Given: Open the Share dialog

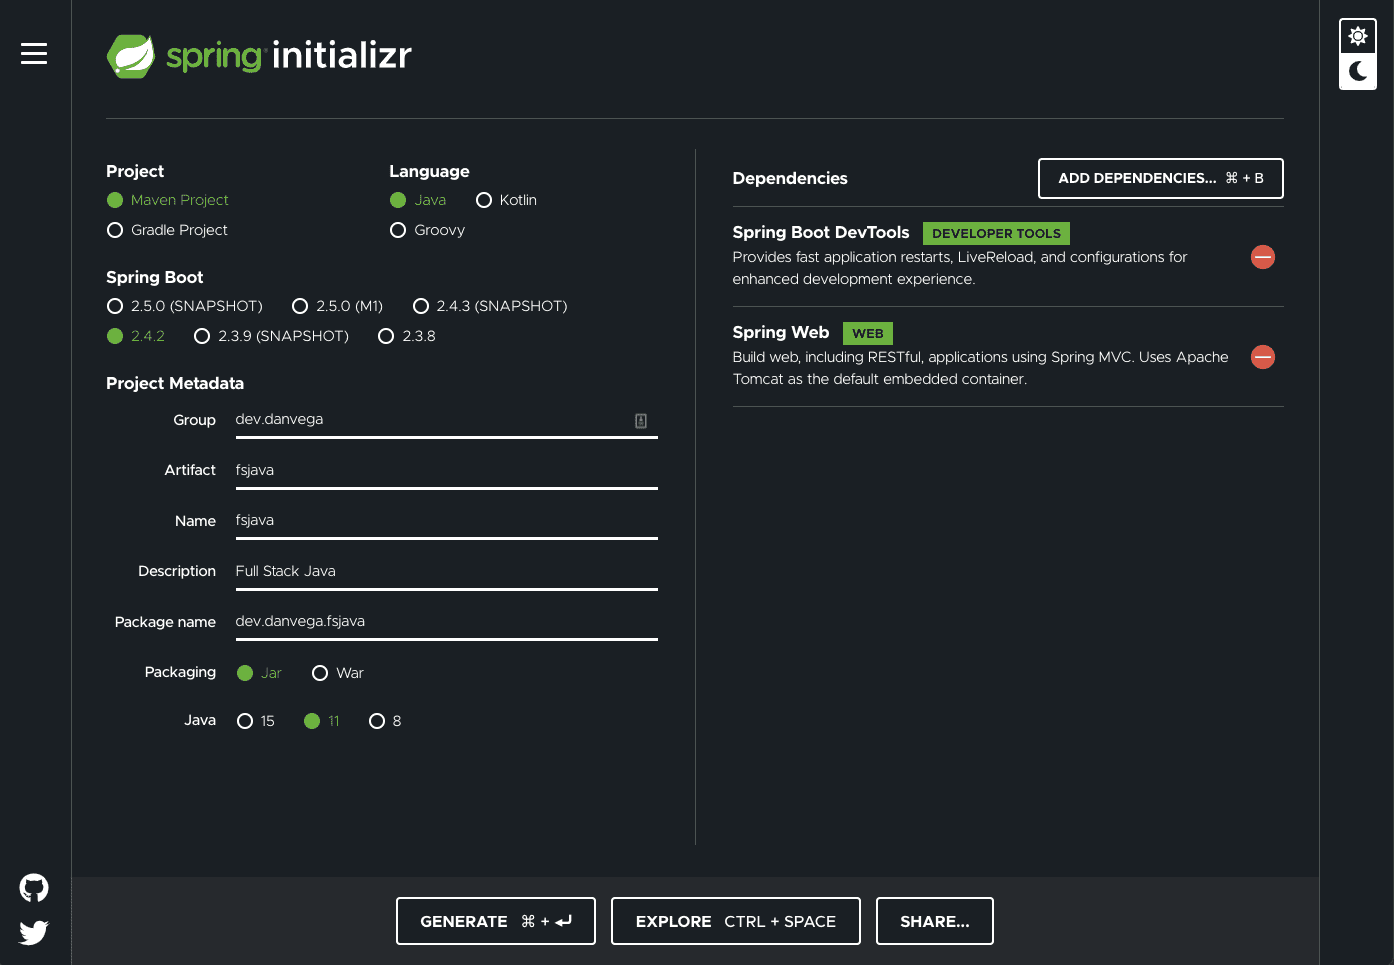Looking at the screenshot, I should [934, 920].
